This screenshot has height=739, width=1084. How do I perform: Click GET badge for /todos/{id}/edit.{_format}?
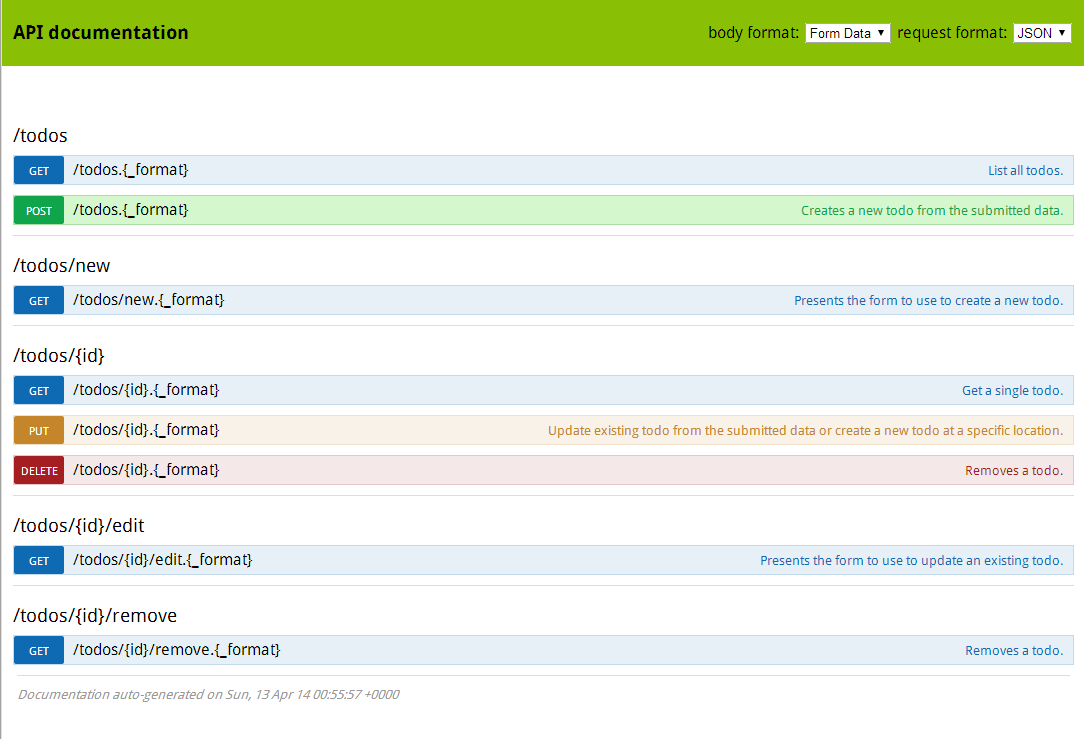(x=39, y=561)
